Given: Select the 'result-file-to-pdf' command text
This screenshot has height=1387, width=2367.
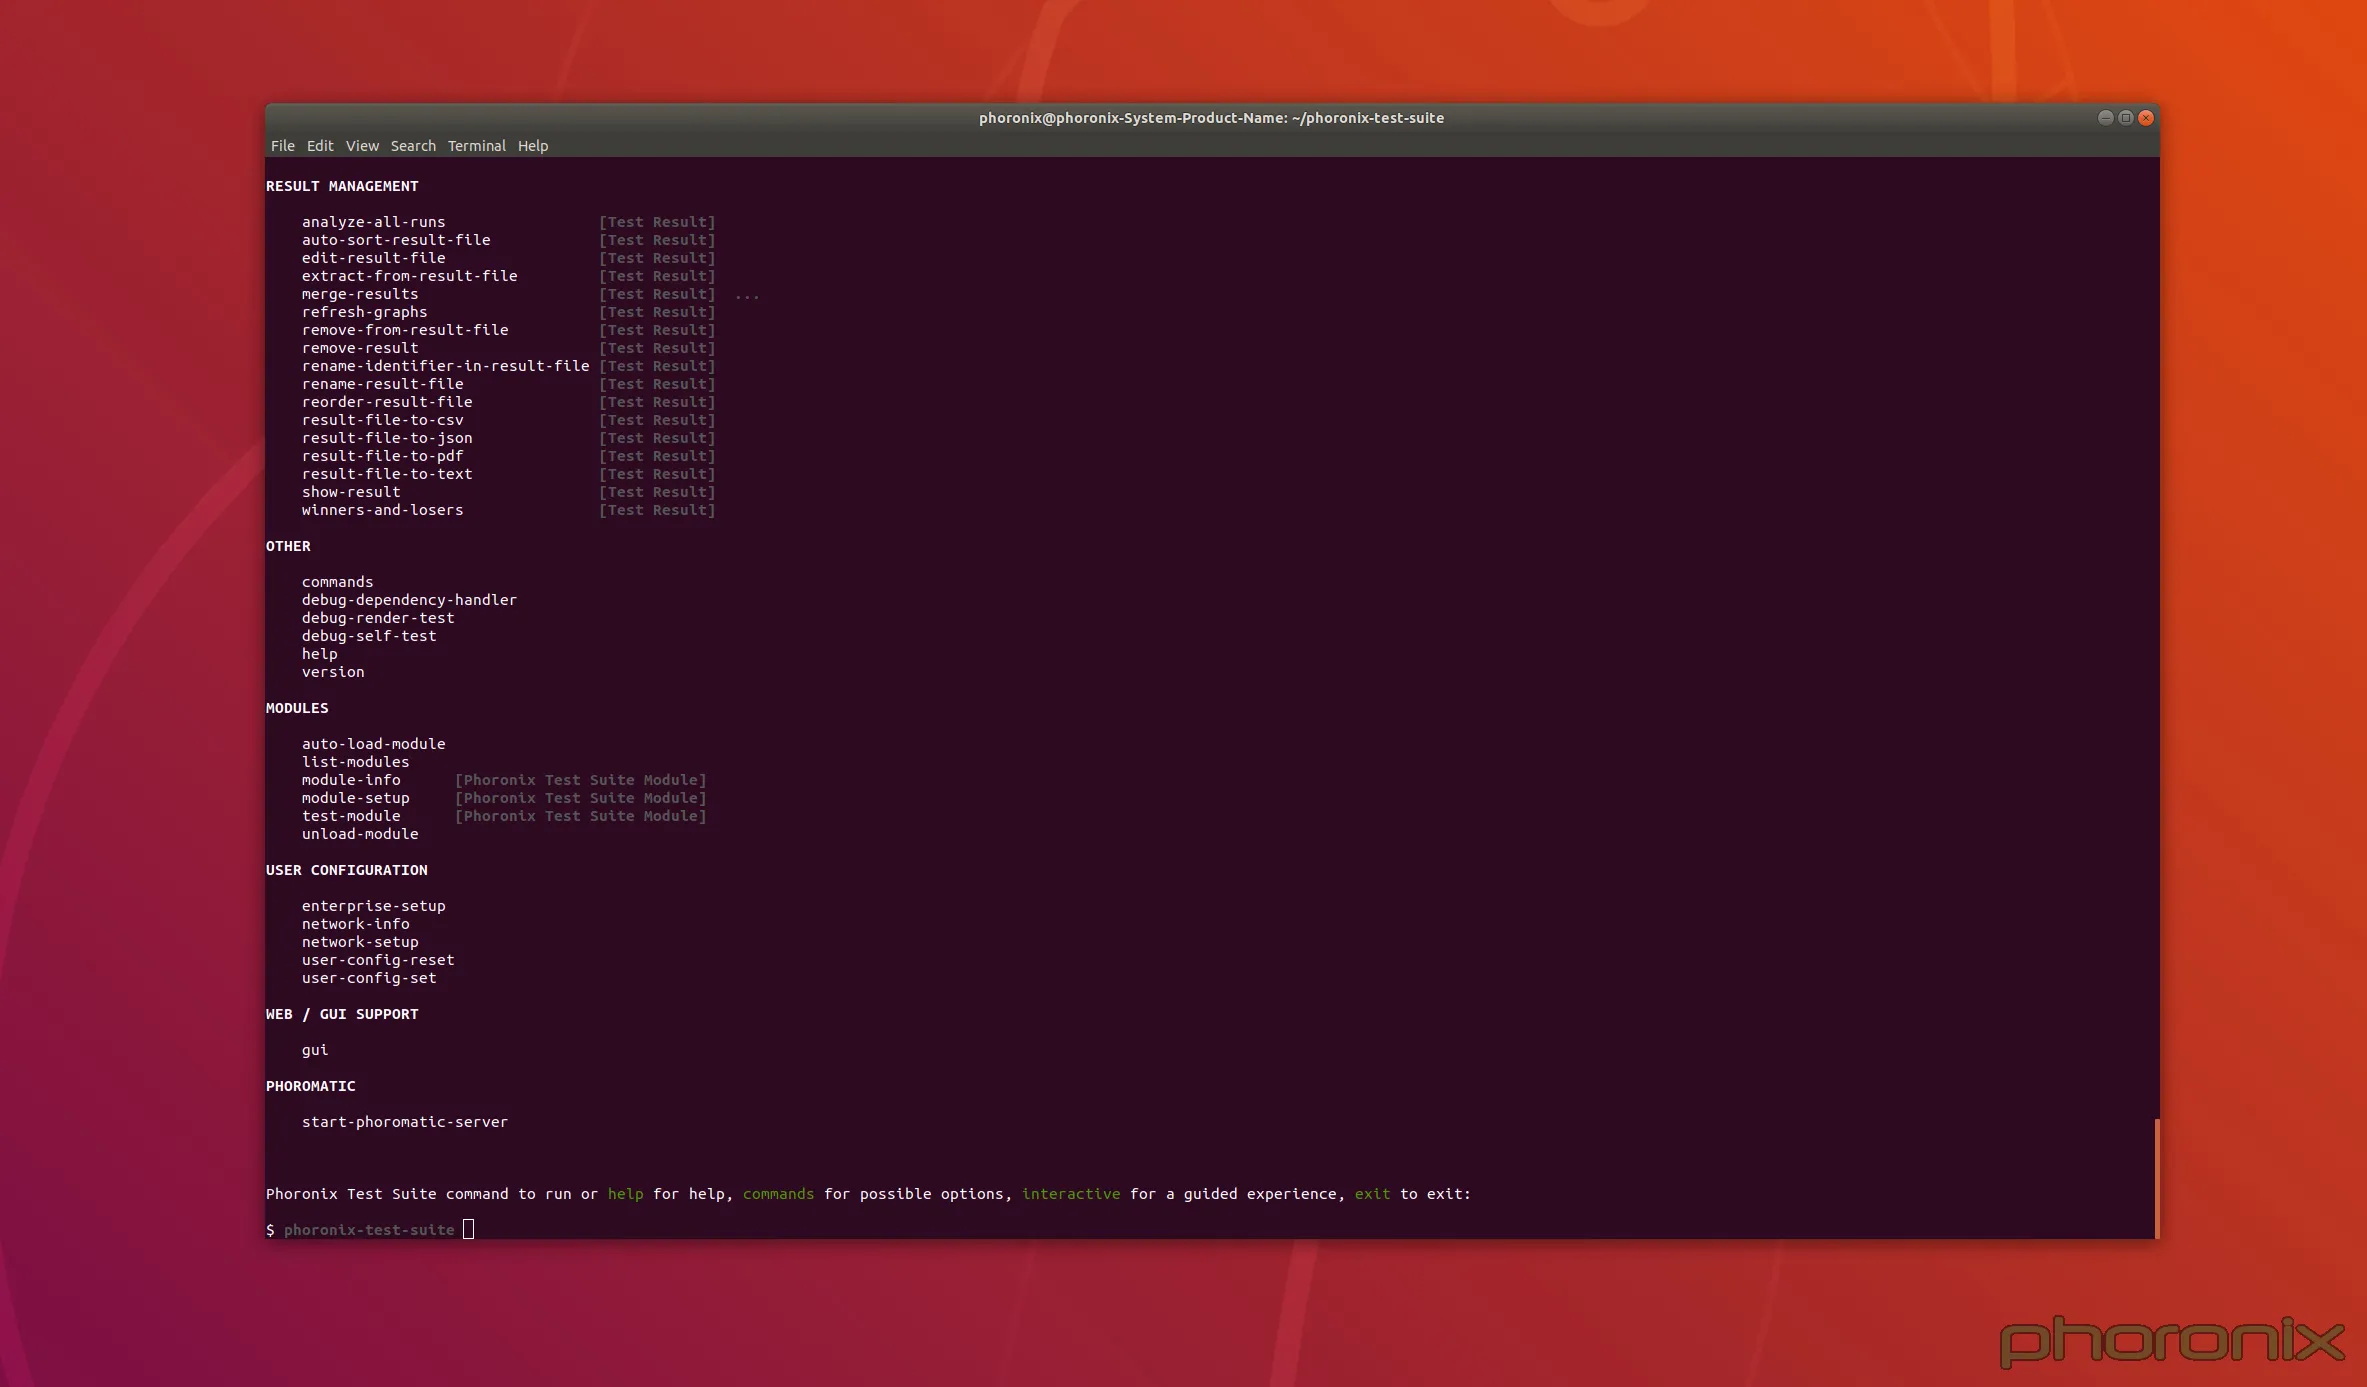Looking at the screenshot, I should point(383,456).
